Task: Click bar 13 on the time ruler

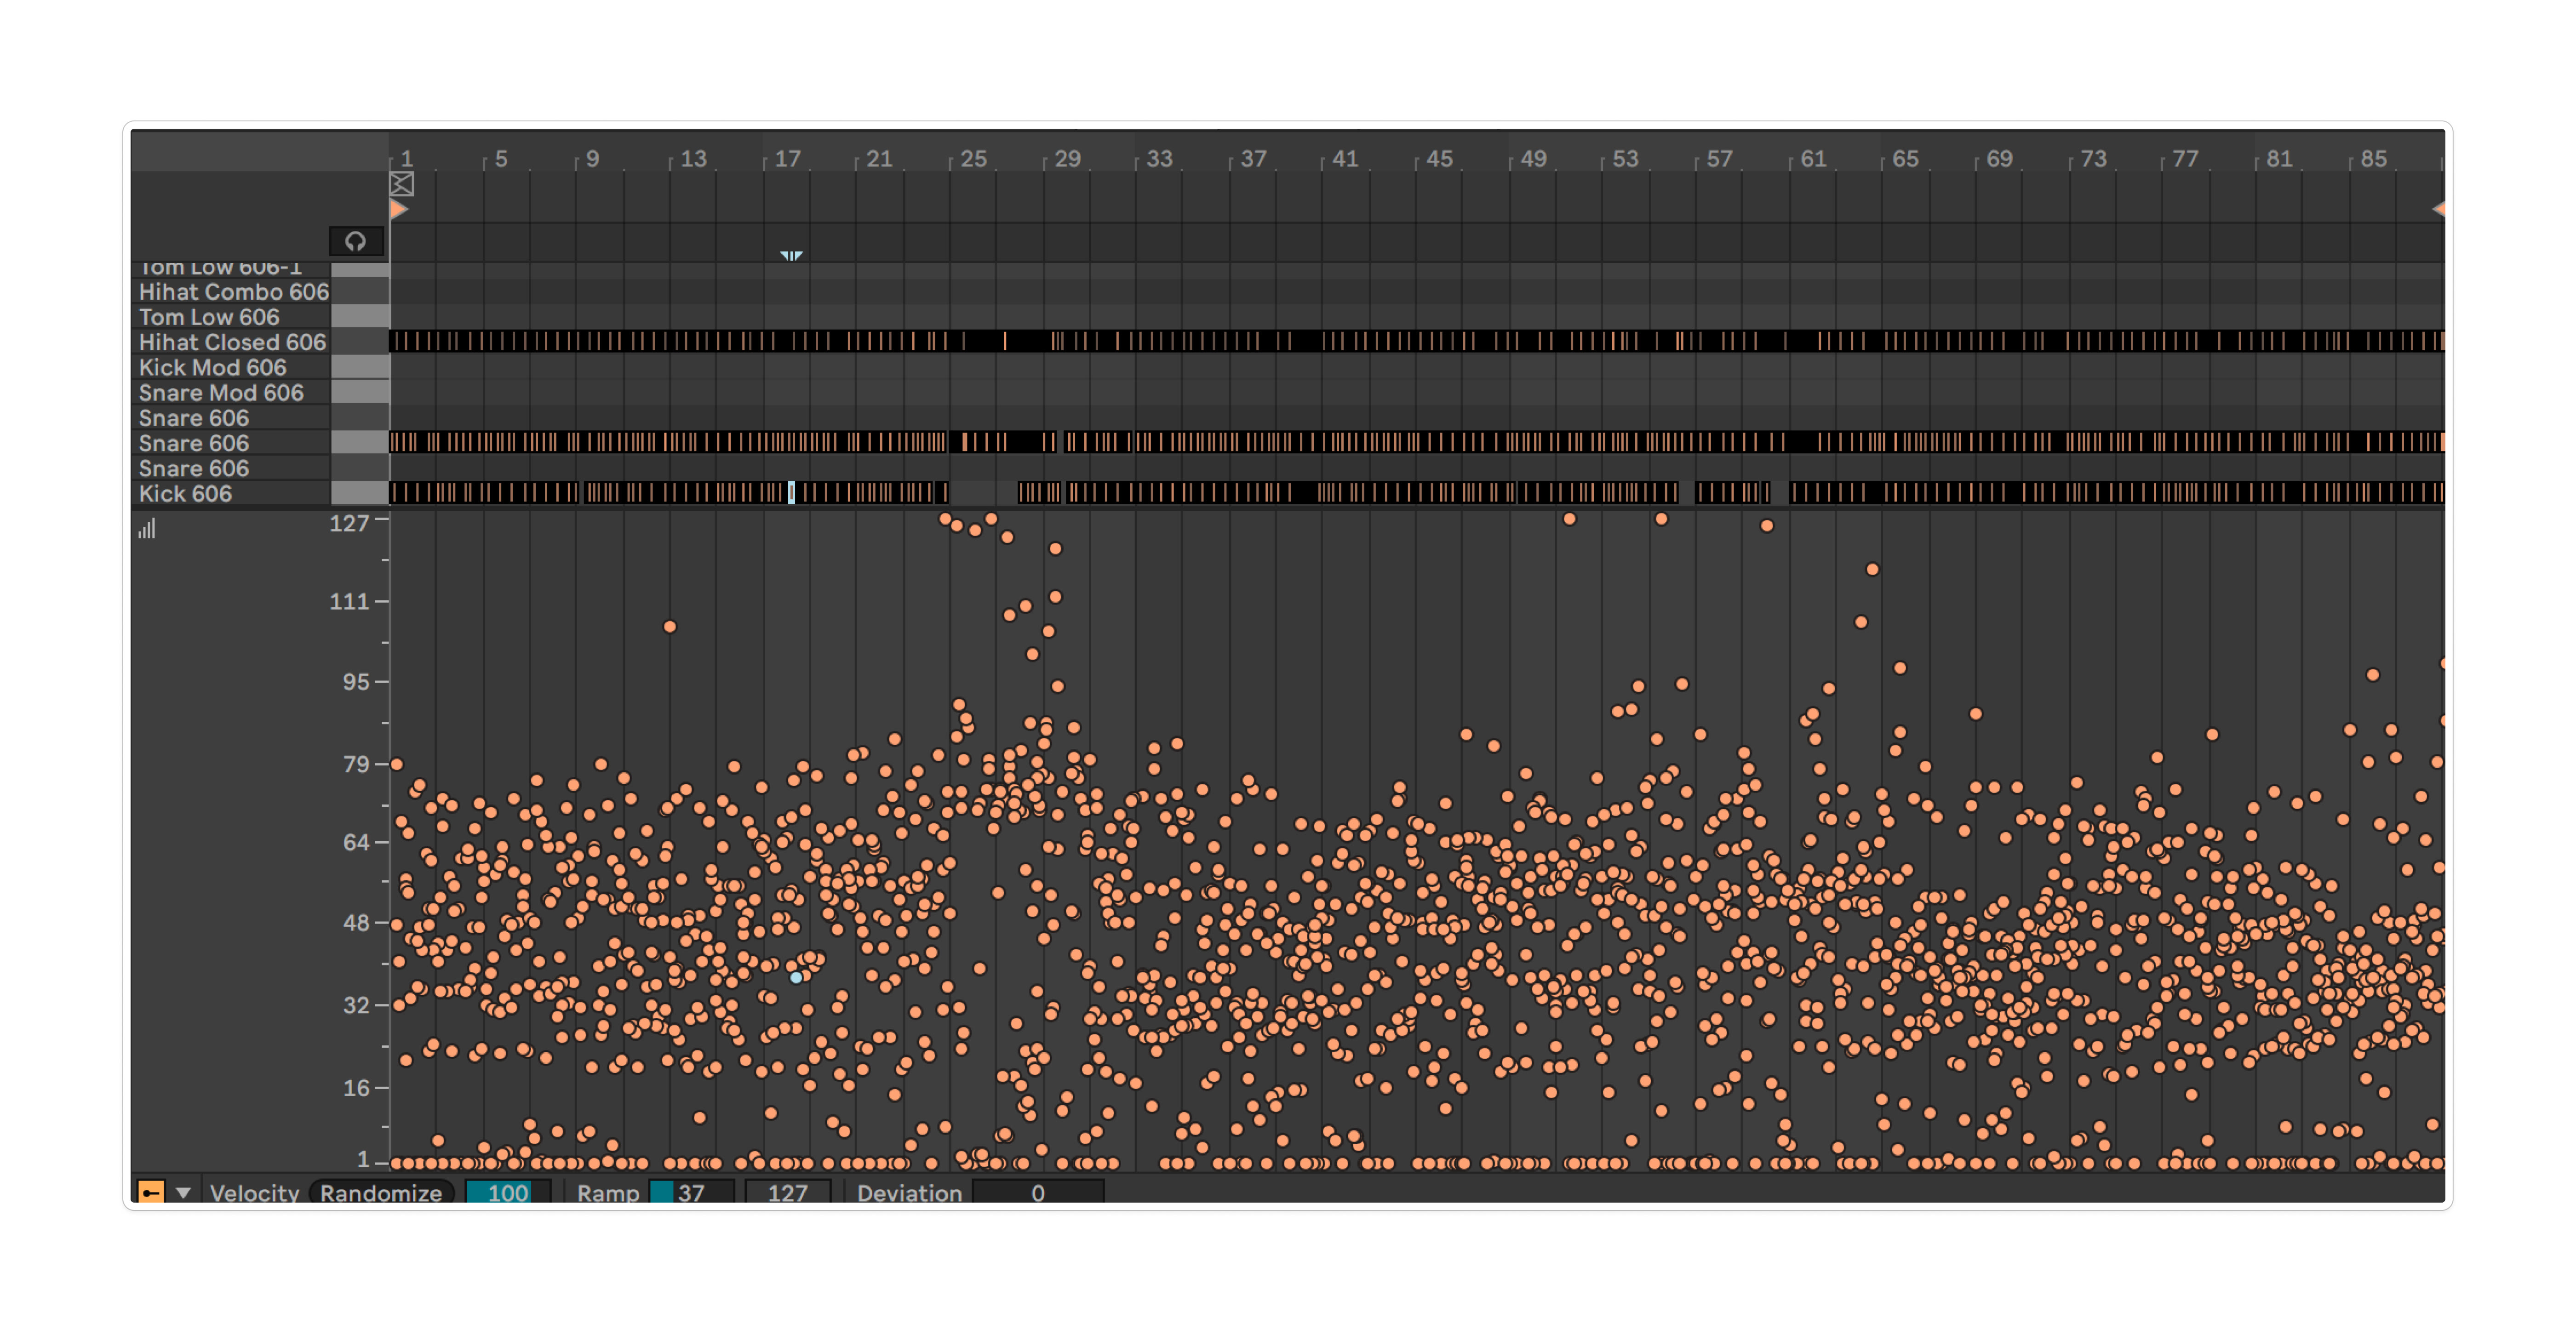Action: (x=693, y=159)
